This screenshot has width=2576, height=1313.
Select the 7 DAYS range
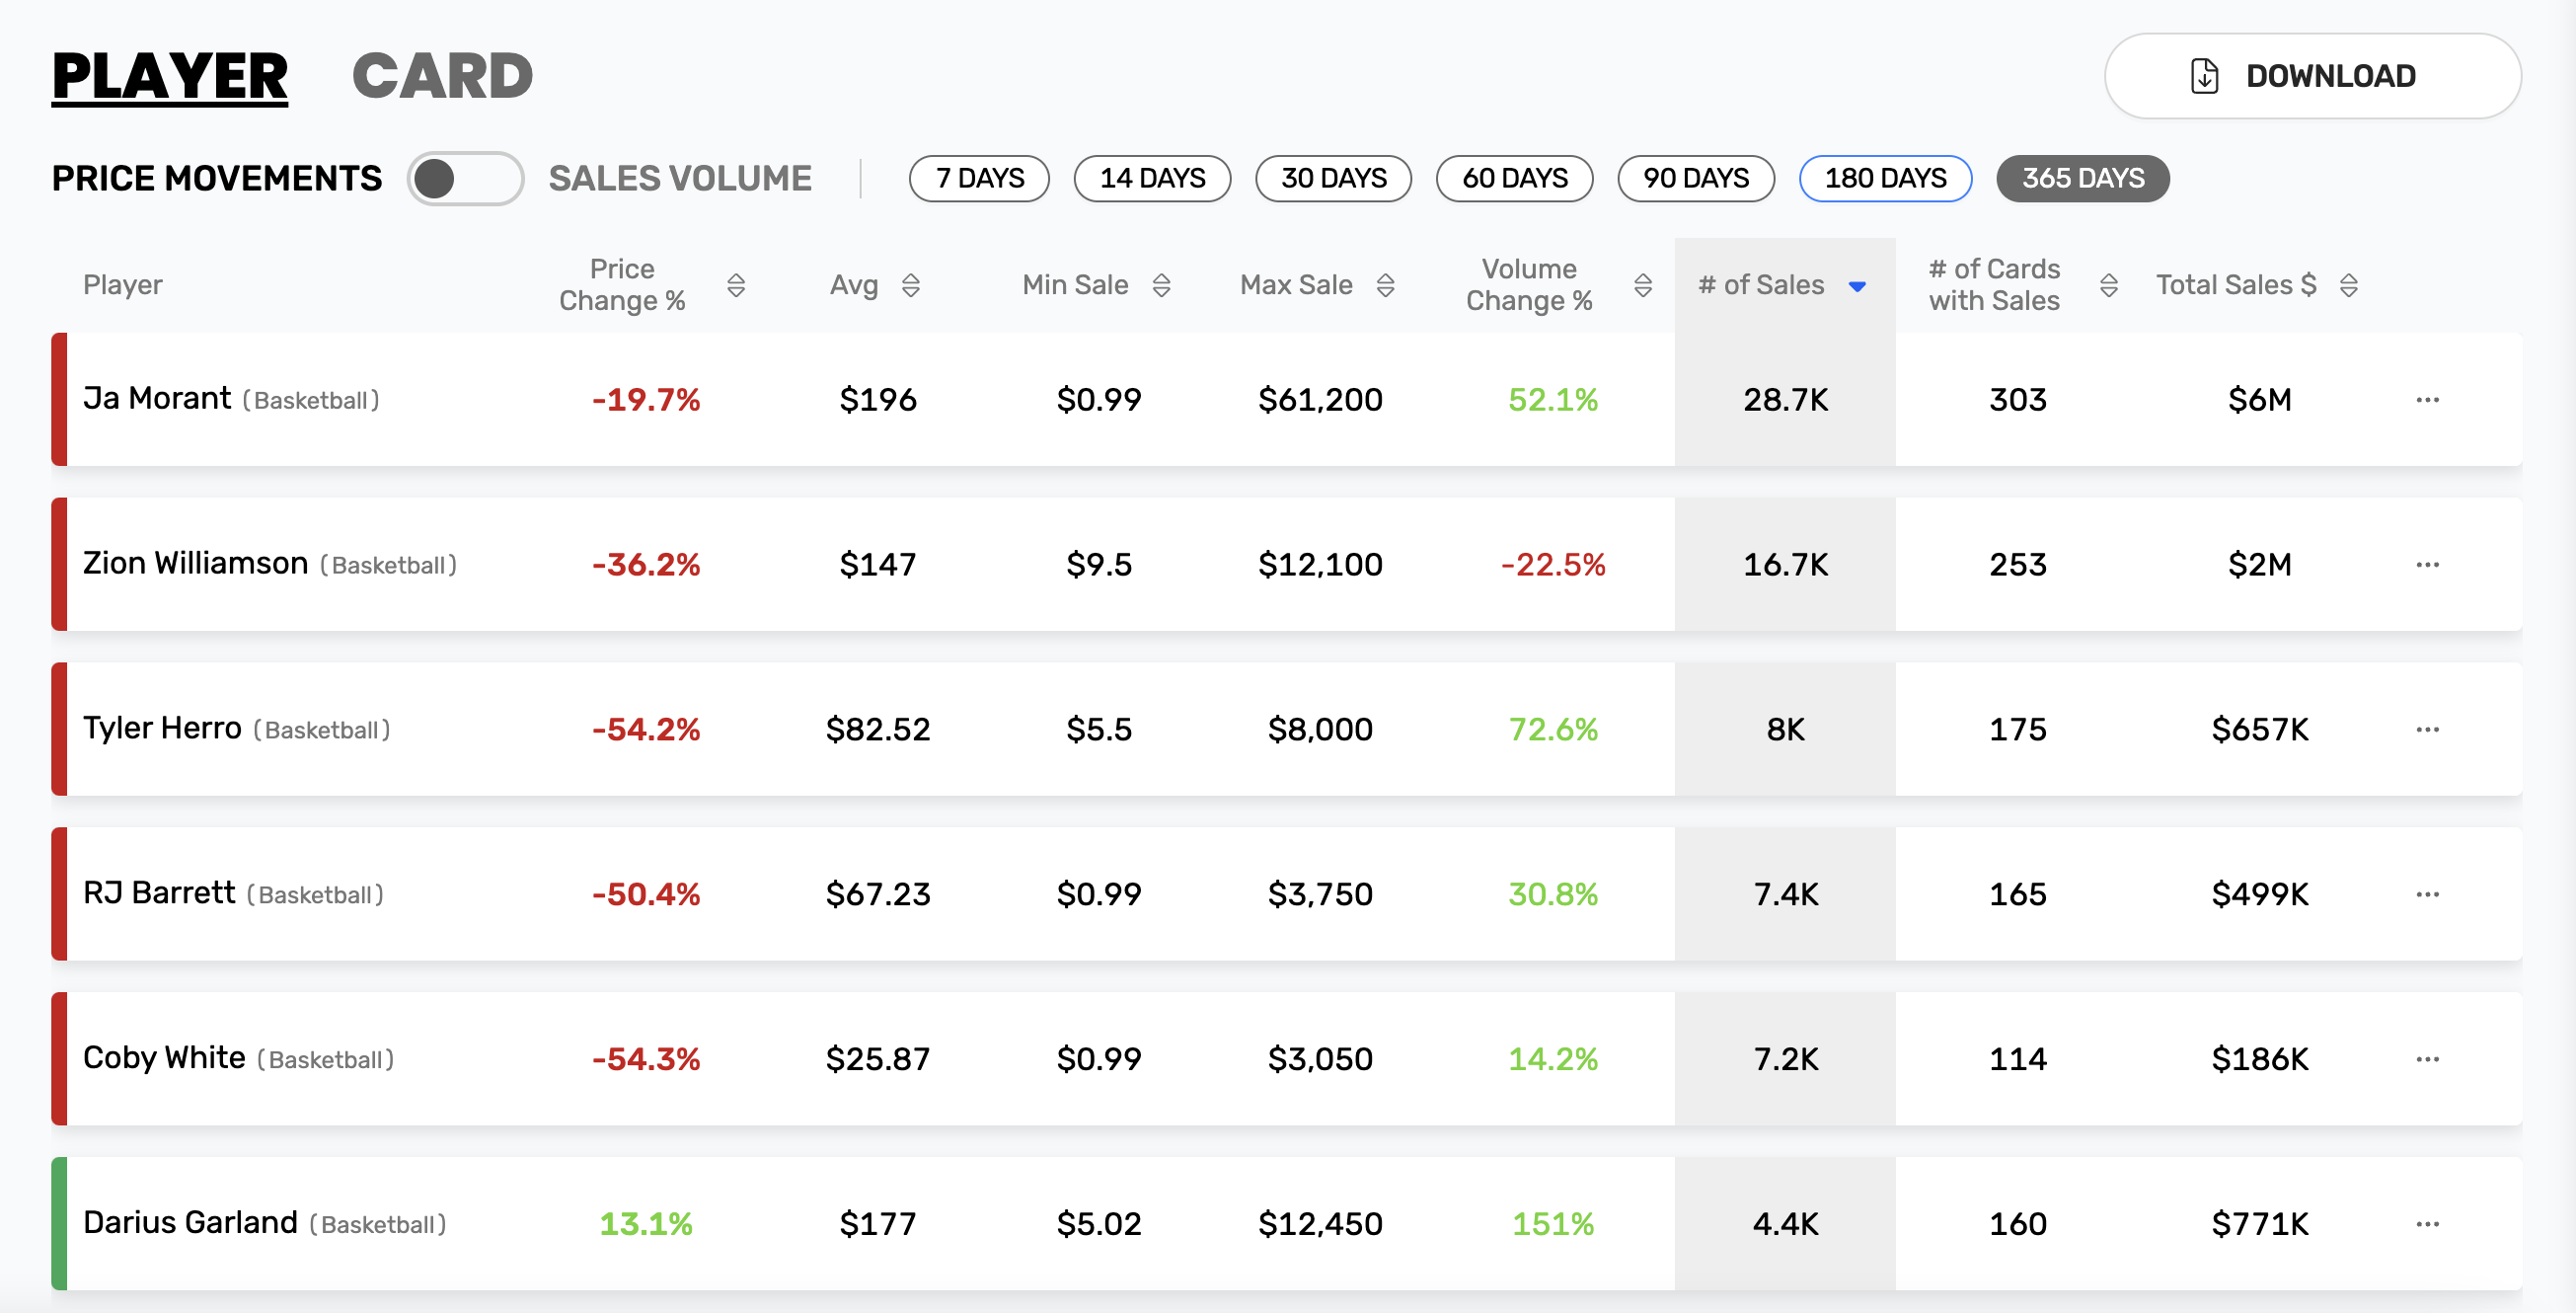(979, 179)
